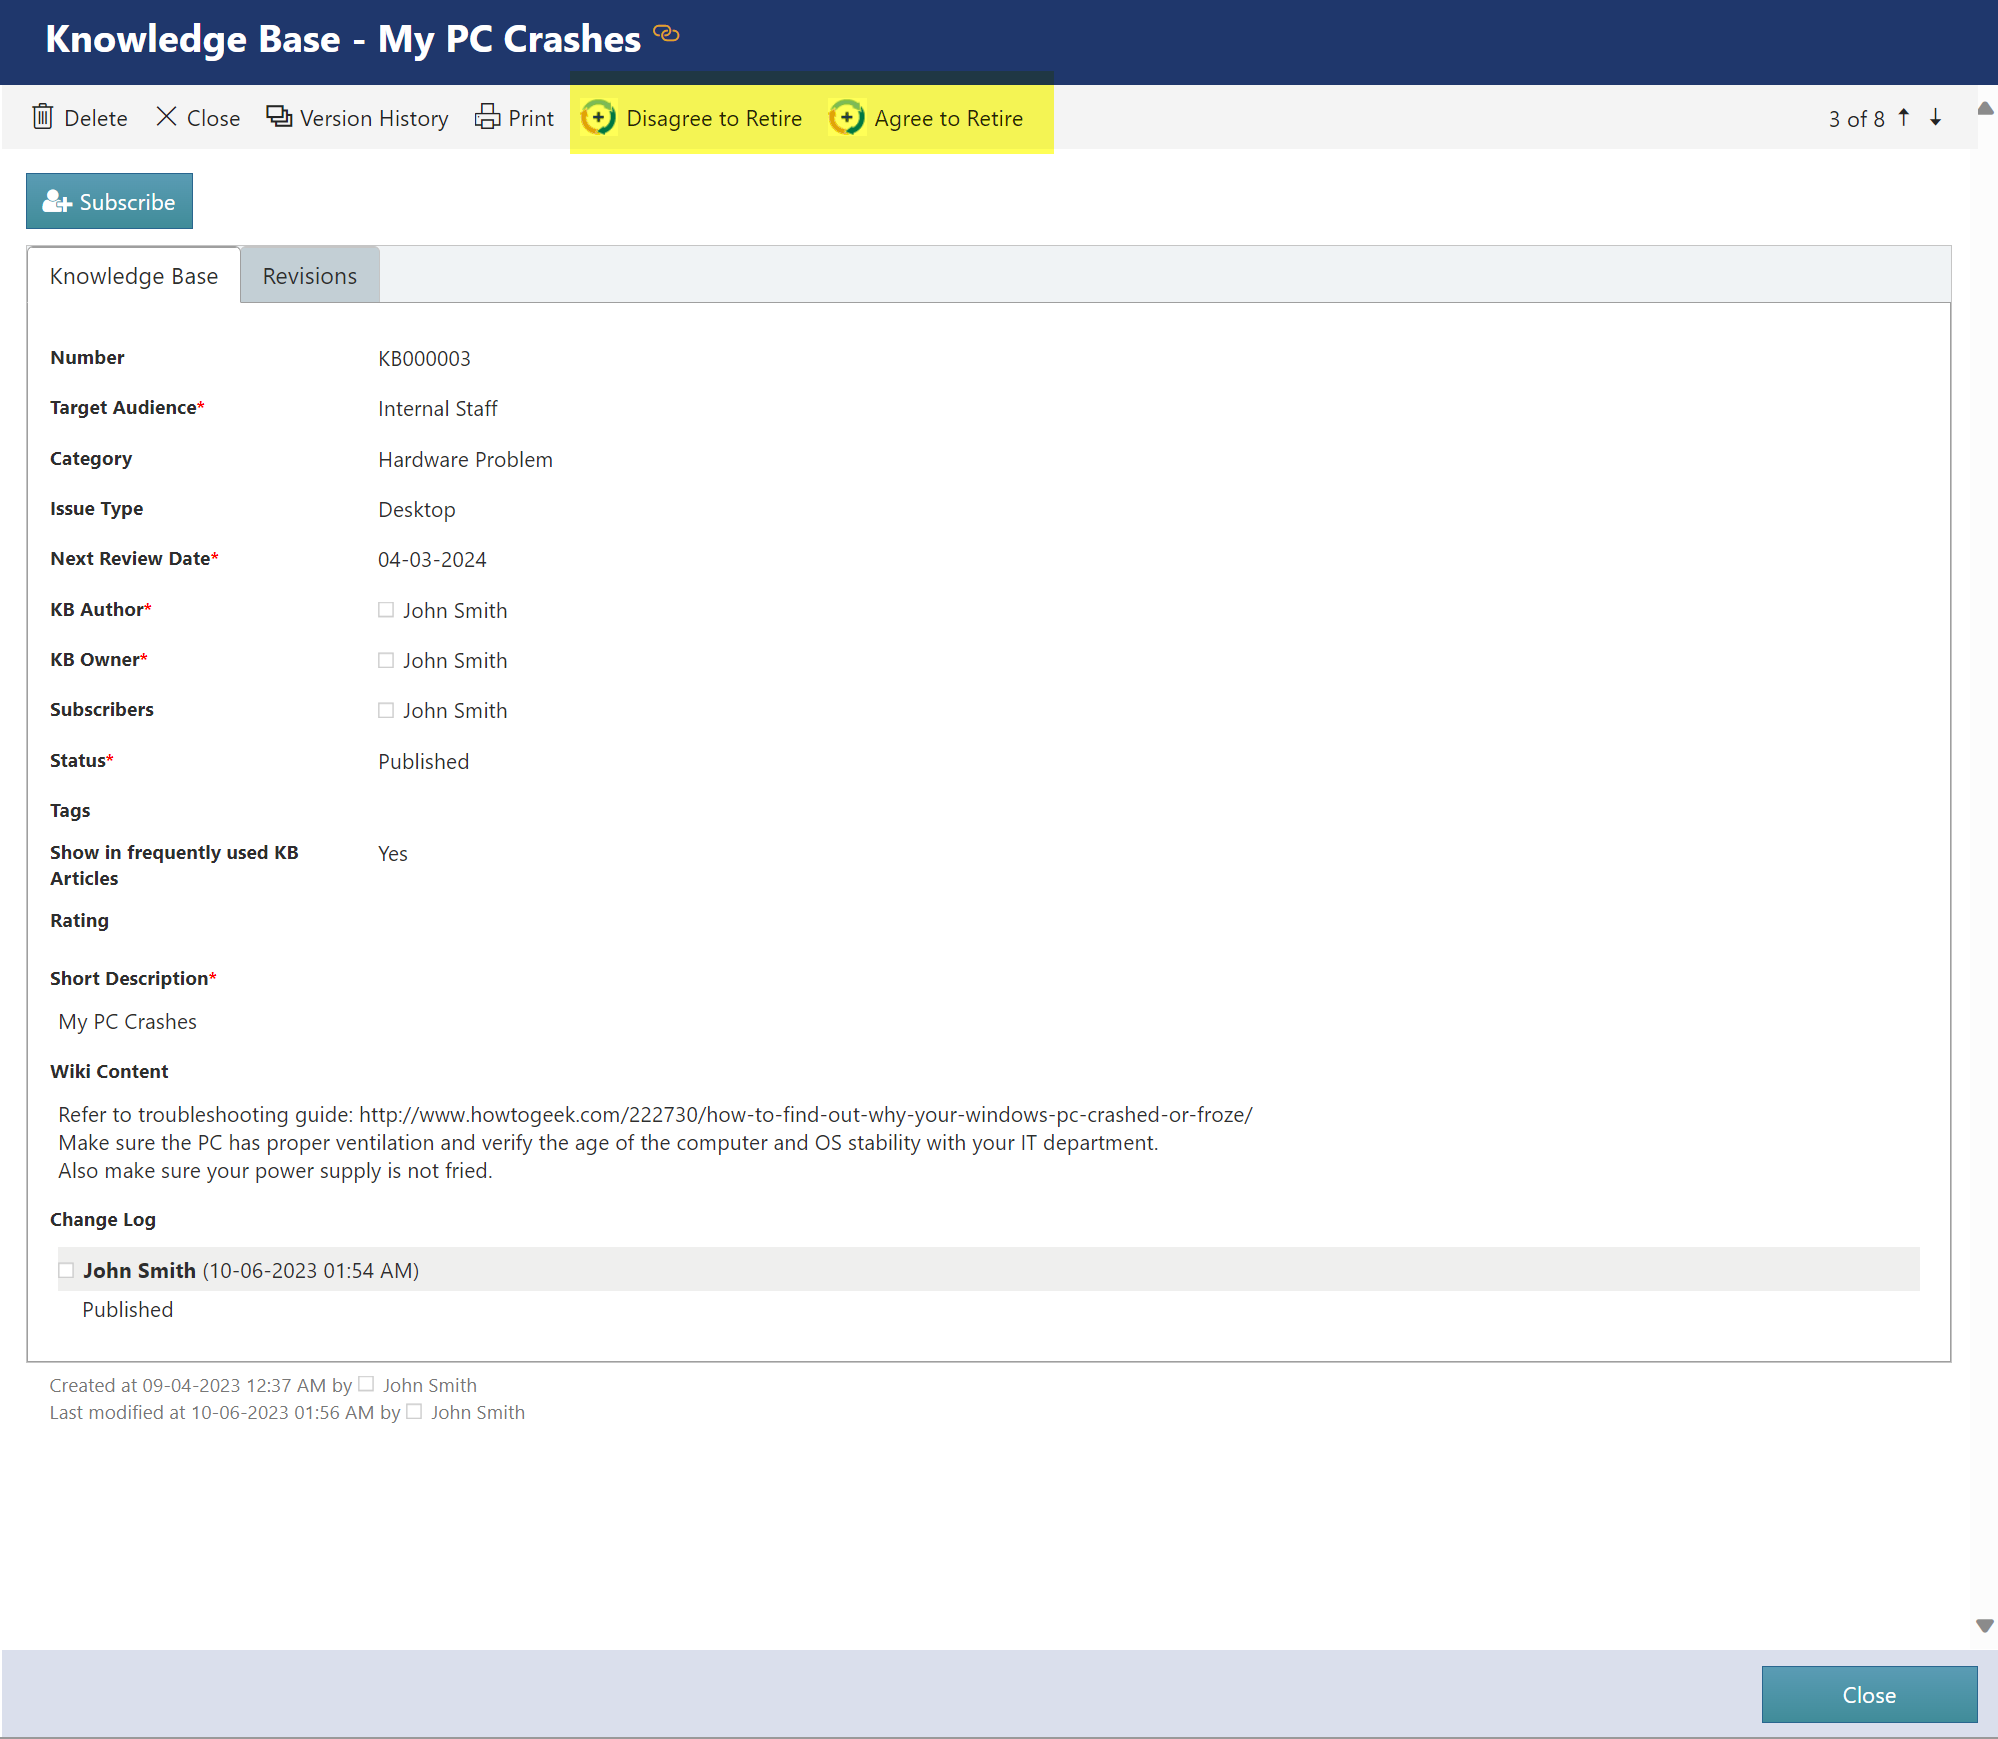Go to previous record with up arrow
The width and height of the screenshot is (1998, 1739).
tap(1904, 117)
